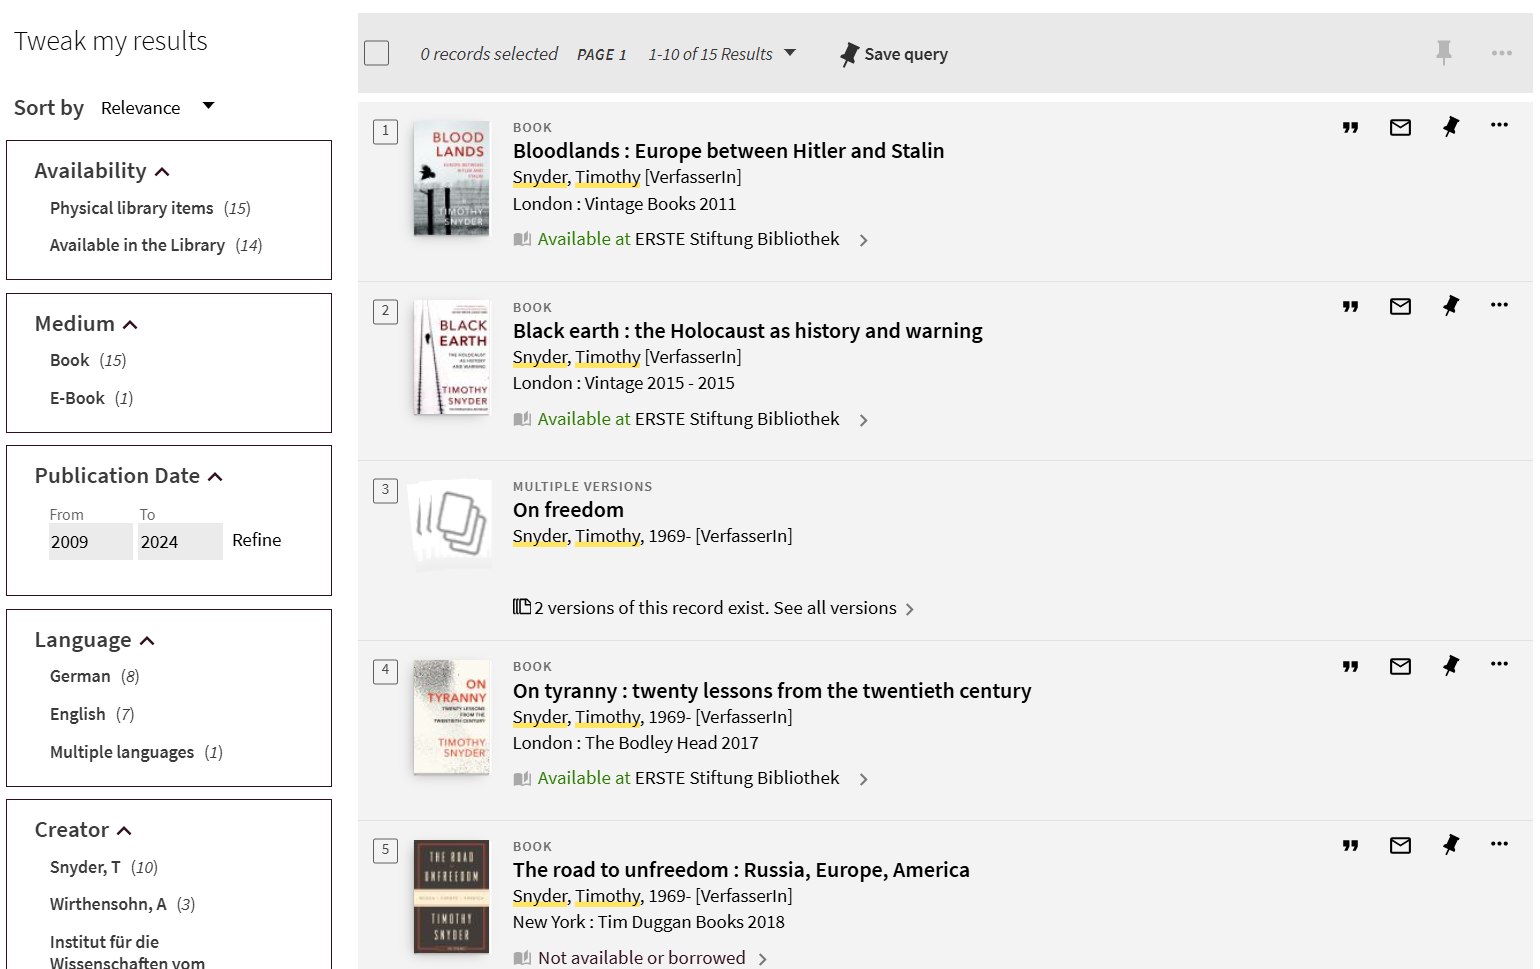
Task: Click Save query button
Action: (894, 54)
